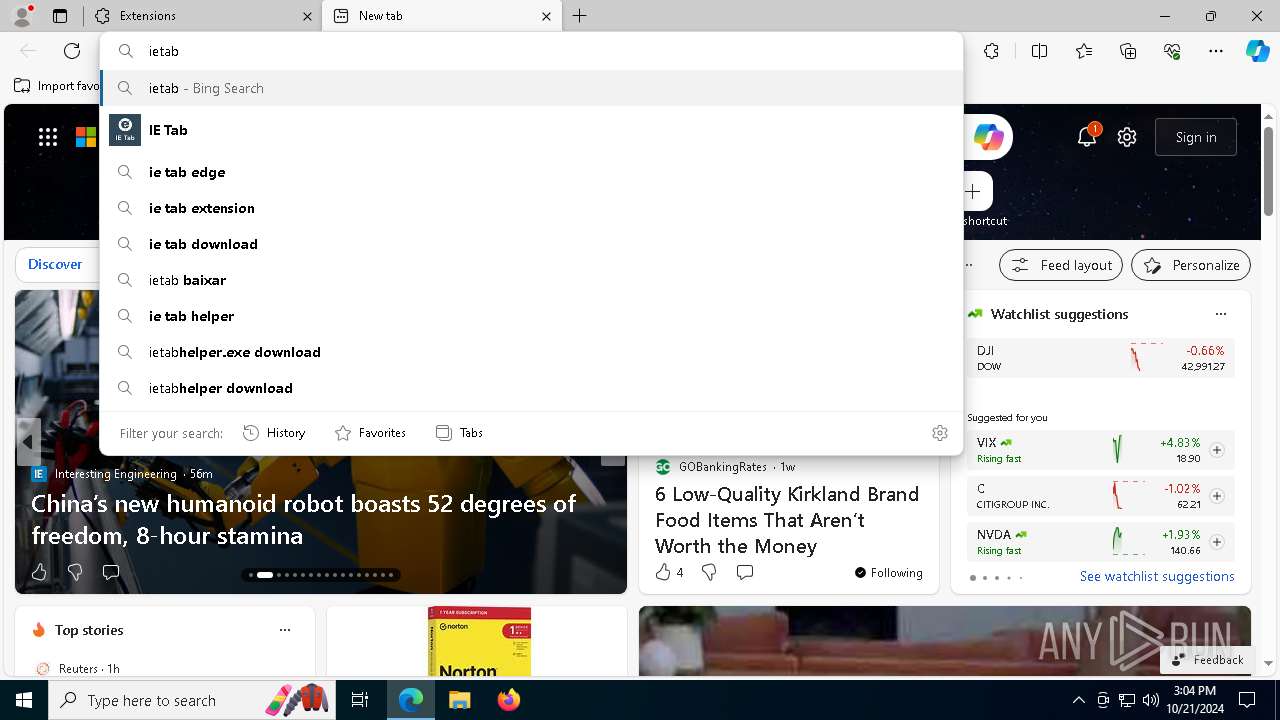Open Watchlist suggestions more options
This screenshot has height=720, width=1280.
[1221, 314]
